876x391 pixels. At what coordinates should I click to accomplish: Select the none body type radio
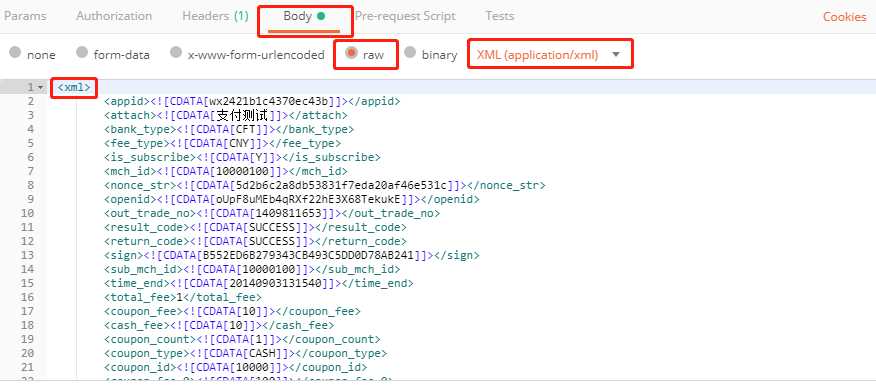16,53
